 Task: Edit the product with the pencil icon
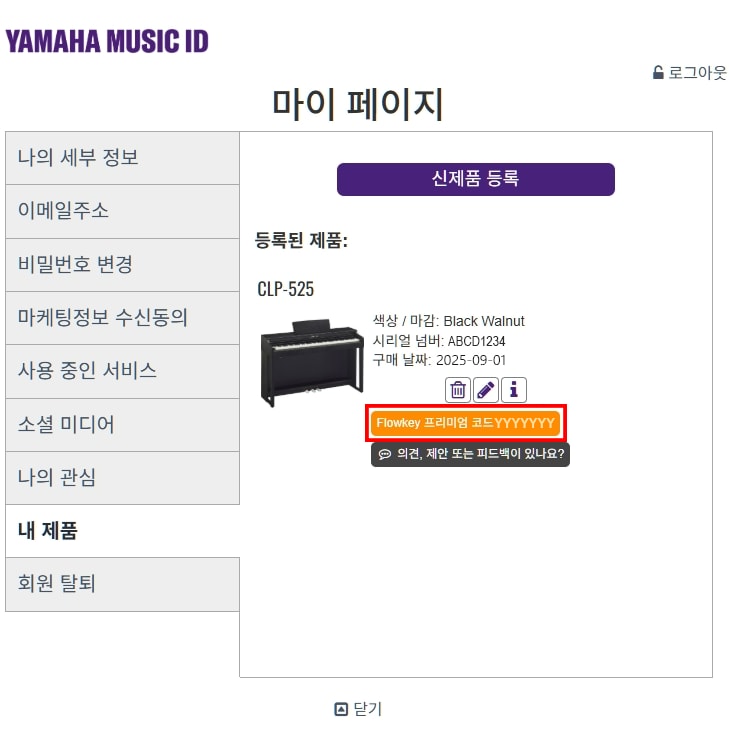pyautogui.click(x=485, y=390)
